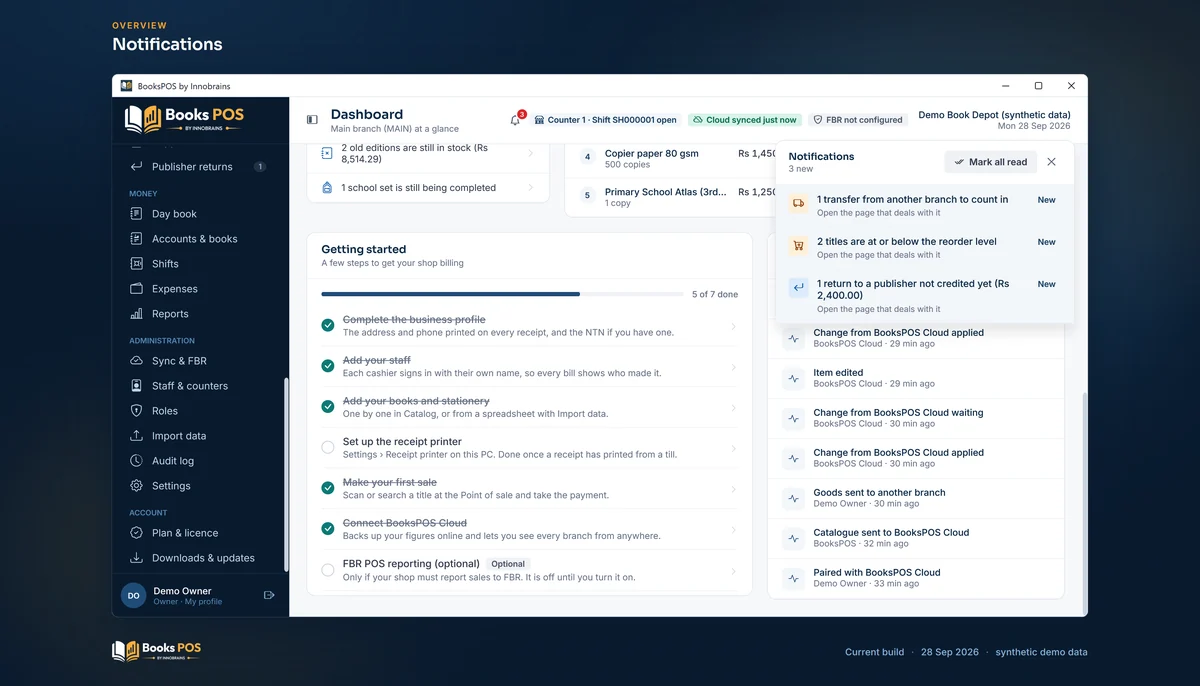Screen dimensions: 1200x686
Task: Open Audit log in the sidebar
Action: tap(198, 461)
